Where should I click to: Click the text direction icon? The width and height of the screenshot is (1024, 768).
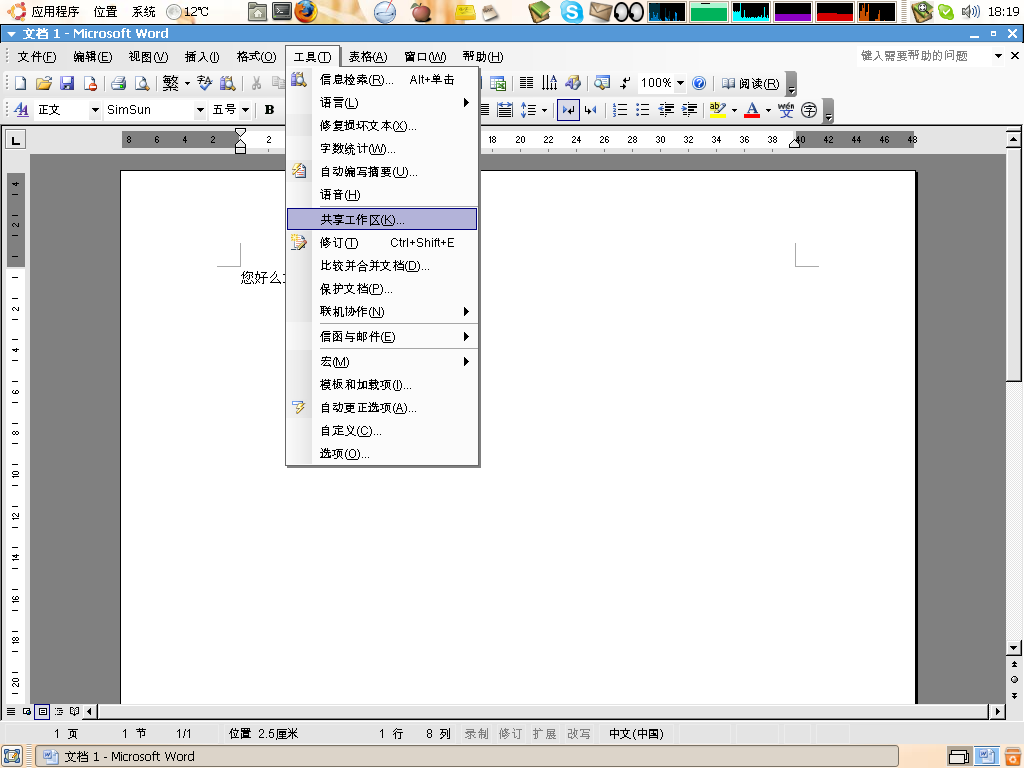[549, 83]
